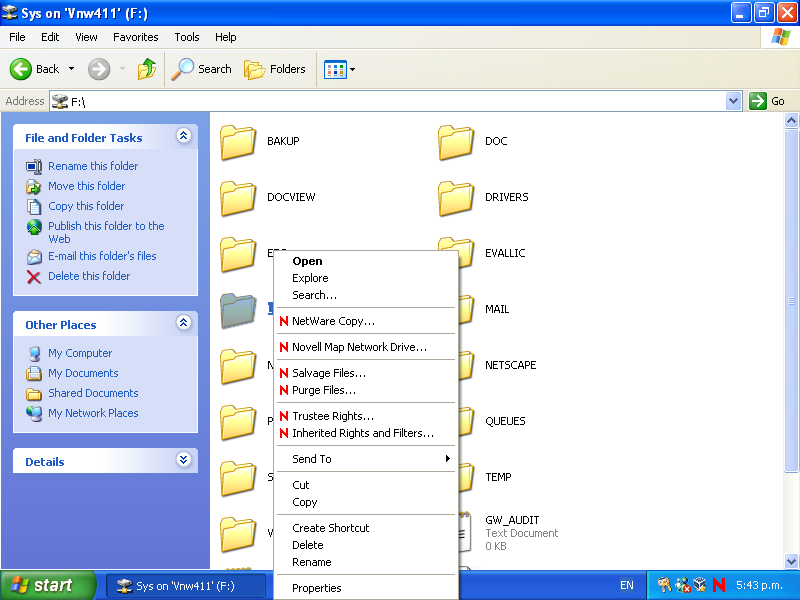Viewport: 800px width, 600px height.
Task: Expand the Send To submenu
Action: click(x=365, y=459)
